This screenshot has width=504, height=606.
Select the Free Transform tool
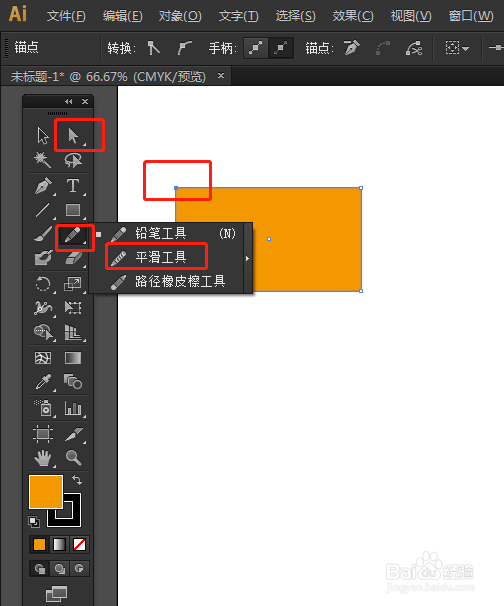click(x=73, y=308)
